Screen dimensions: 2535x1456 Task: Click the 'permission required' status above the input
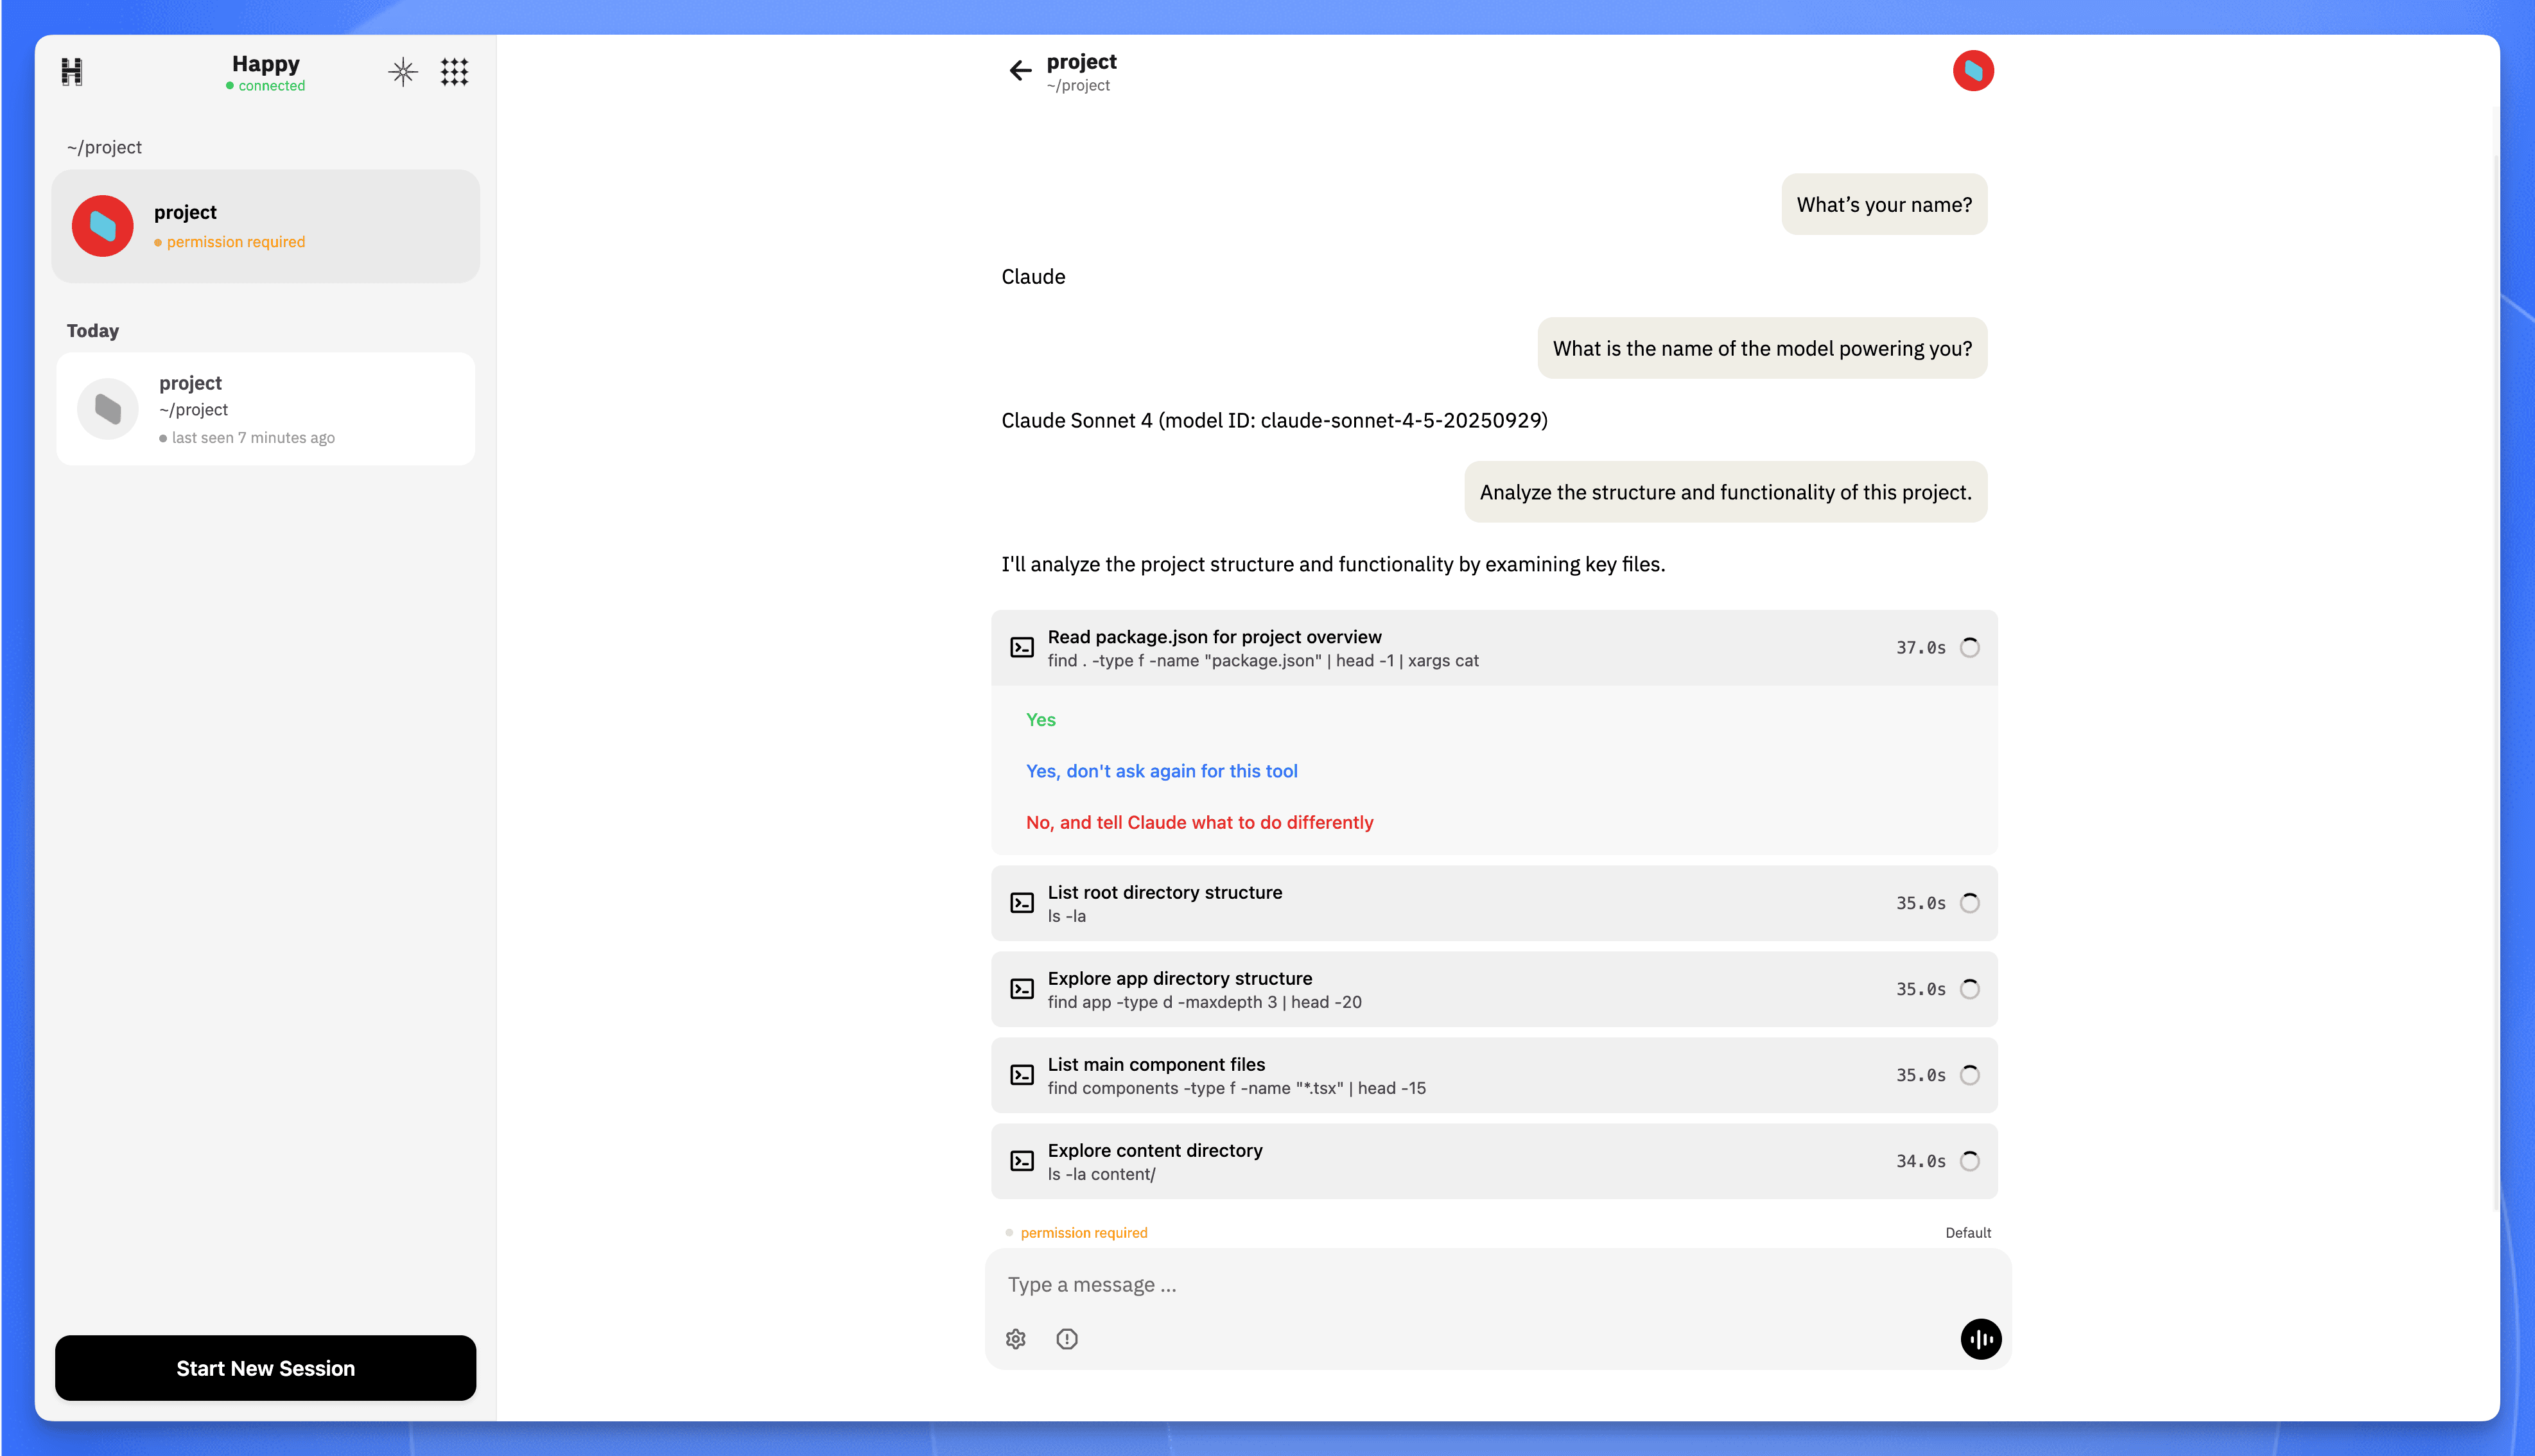pos(1084,1232)
